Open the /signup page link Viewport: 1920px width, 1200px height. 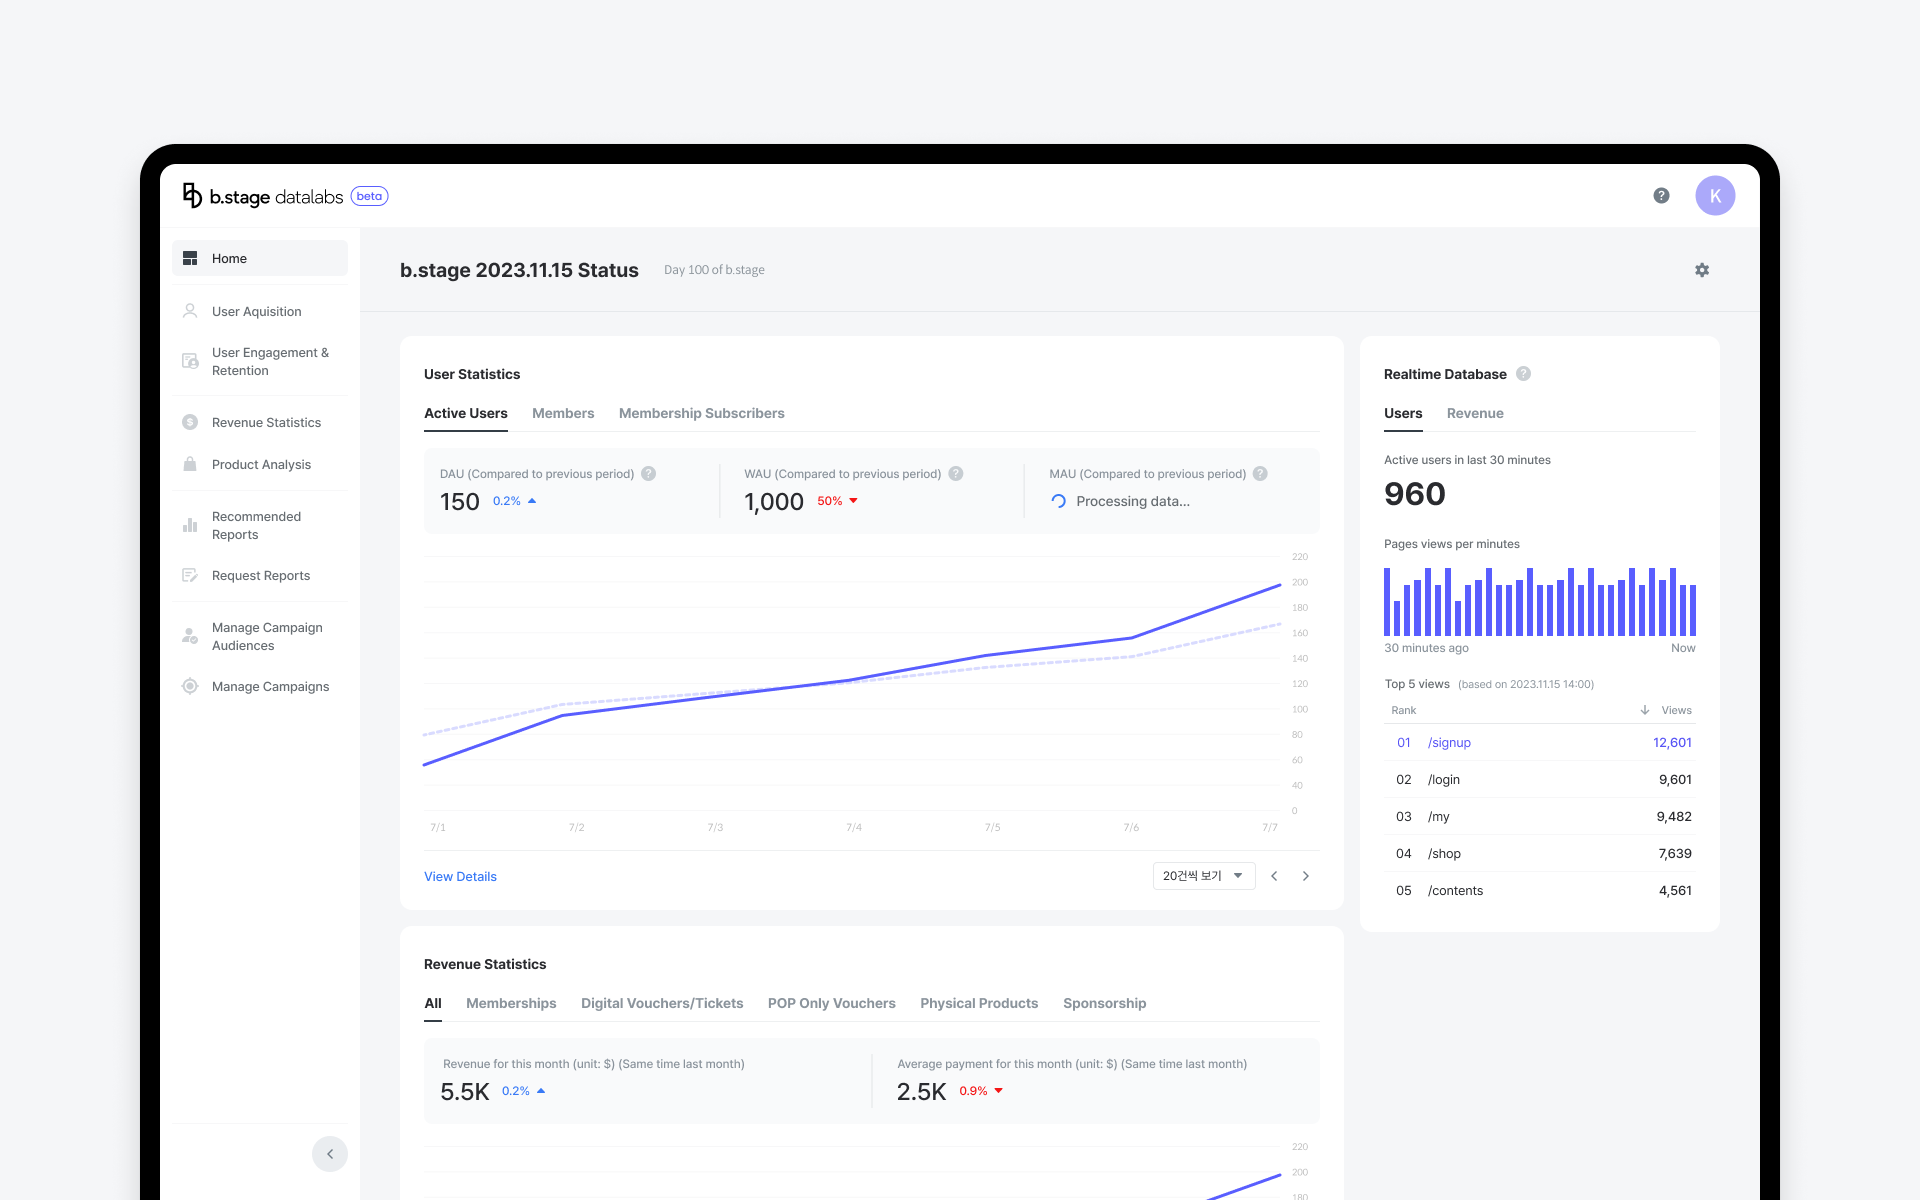pyautogui.click(x=1449, y=742)
